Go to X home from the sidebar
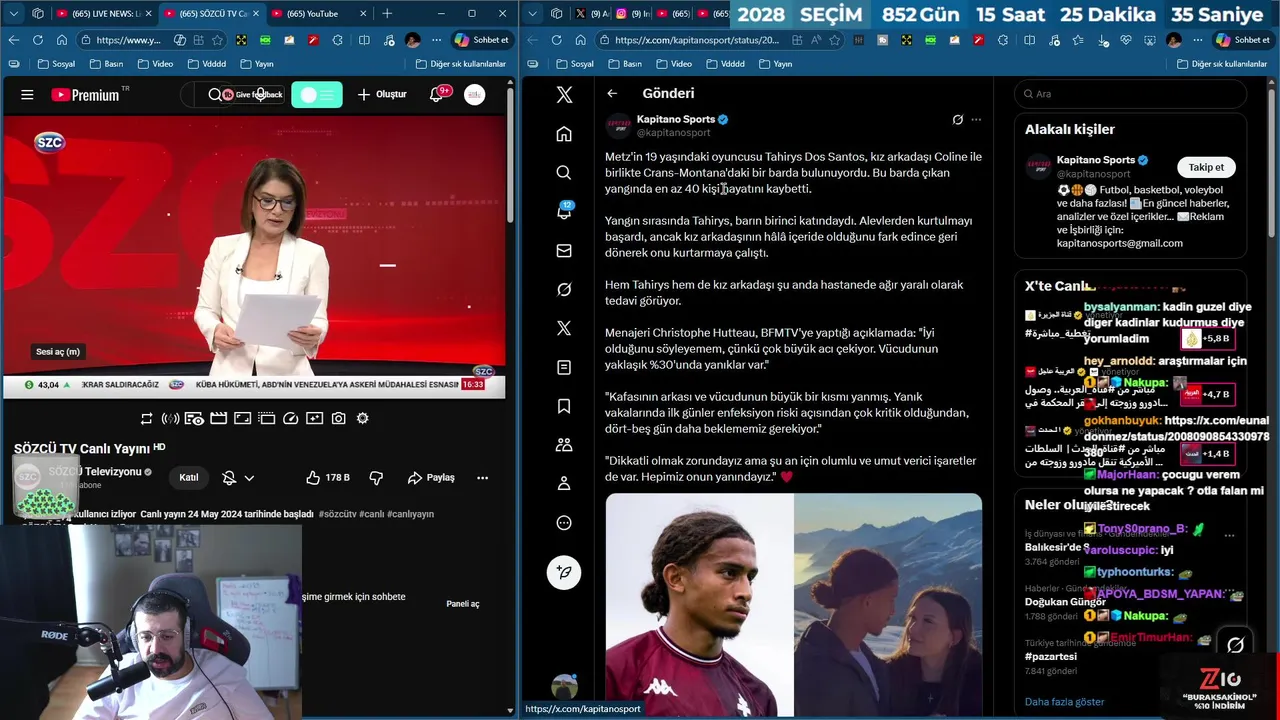Screen dimensions: 1280x720 [564, 134]
